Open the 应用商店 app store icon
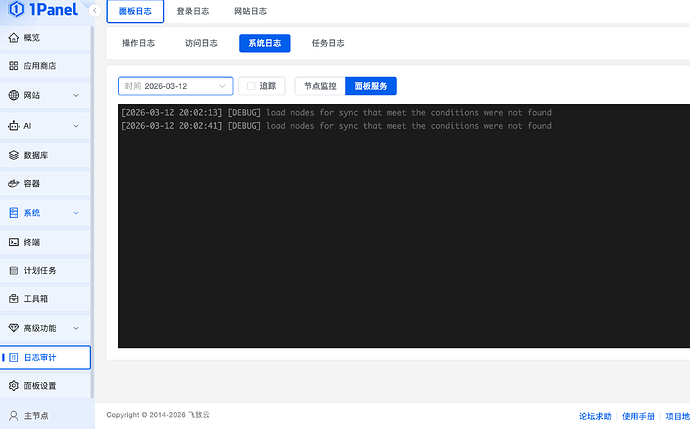The image size is (690, 429). pos(13,66)
